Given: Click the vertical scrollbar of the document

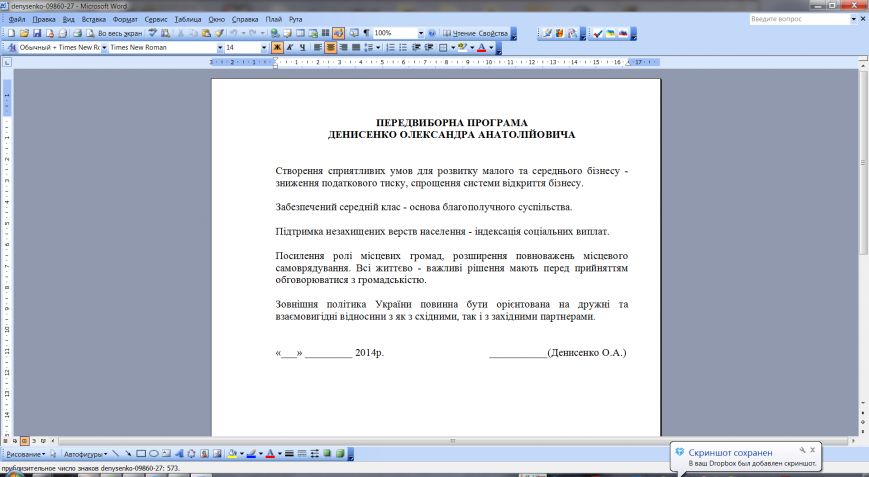Looking at the screenshot, I should tap(863, 233).
